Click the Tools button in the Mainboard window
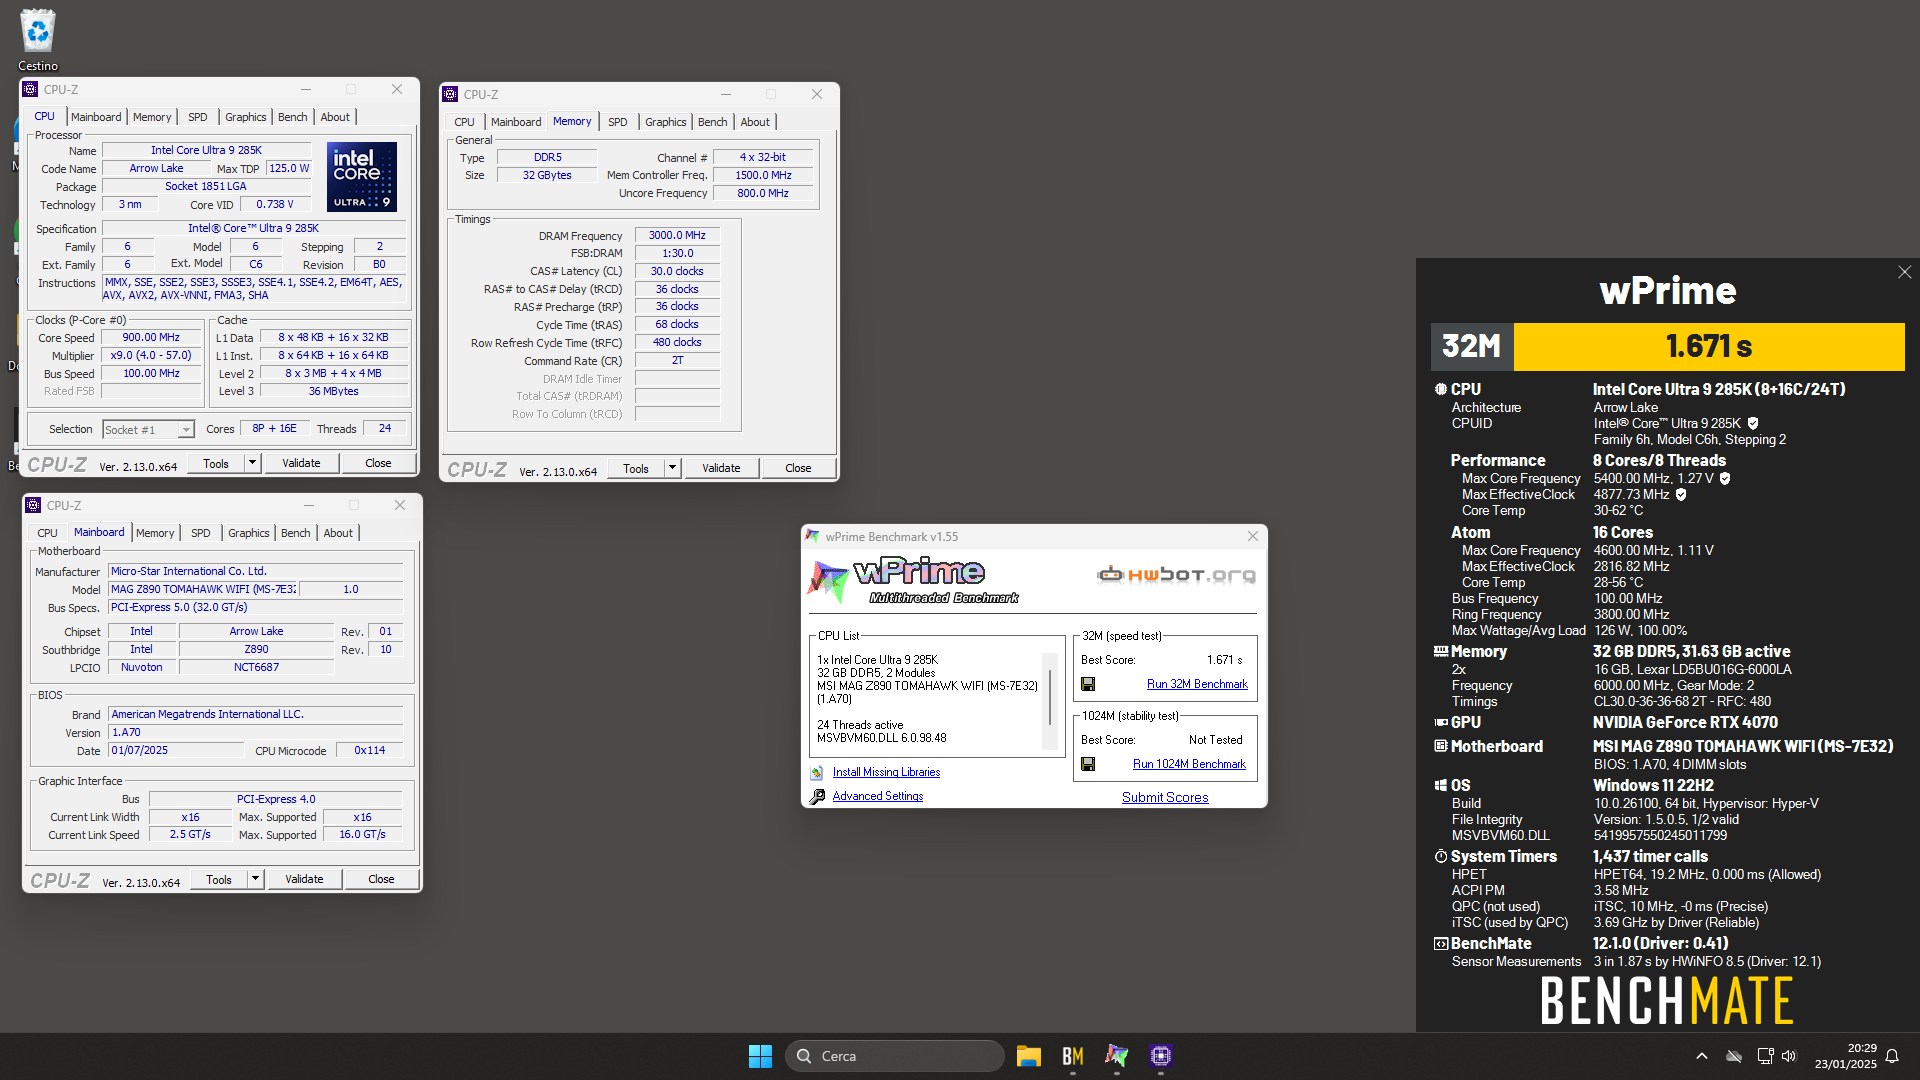Image resolution: width=1920 pixels, height=1080 pixels. pos(219,879)
